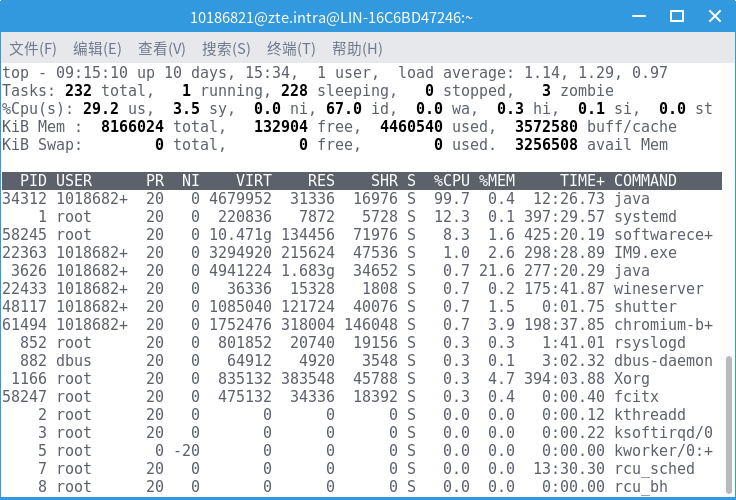Click the rsyslogd command name
This screenshot has width=736, height=500.
(650, 343)
